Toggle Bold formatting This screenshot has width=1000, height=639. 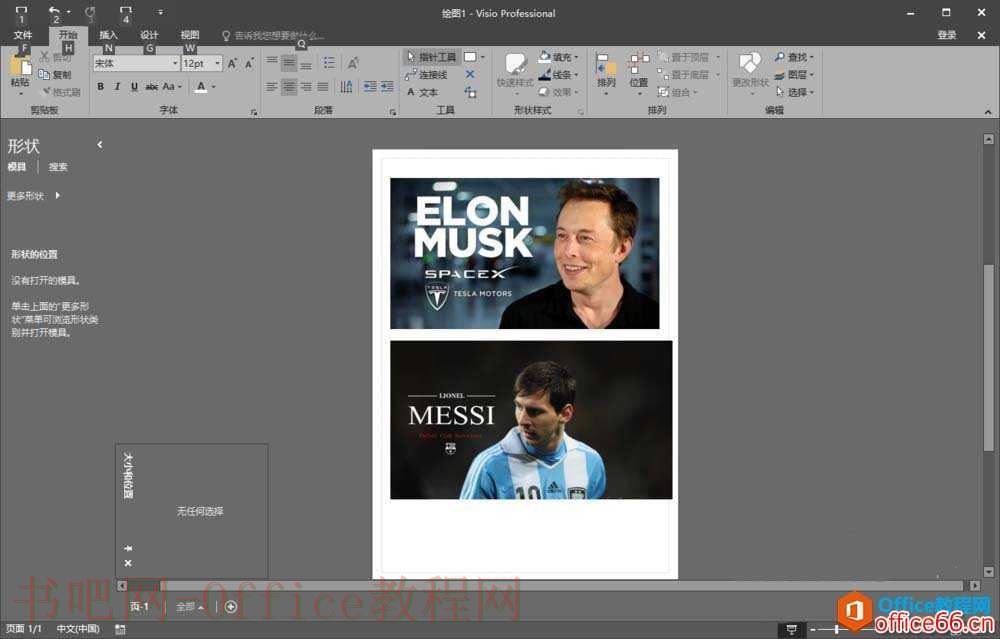pos(100,87)
